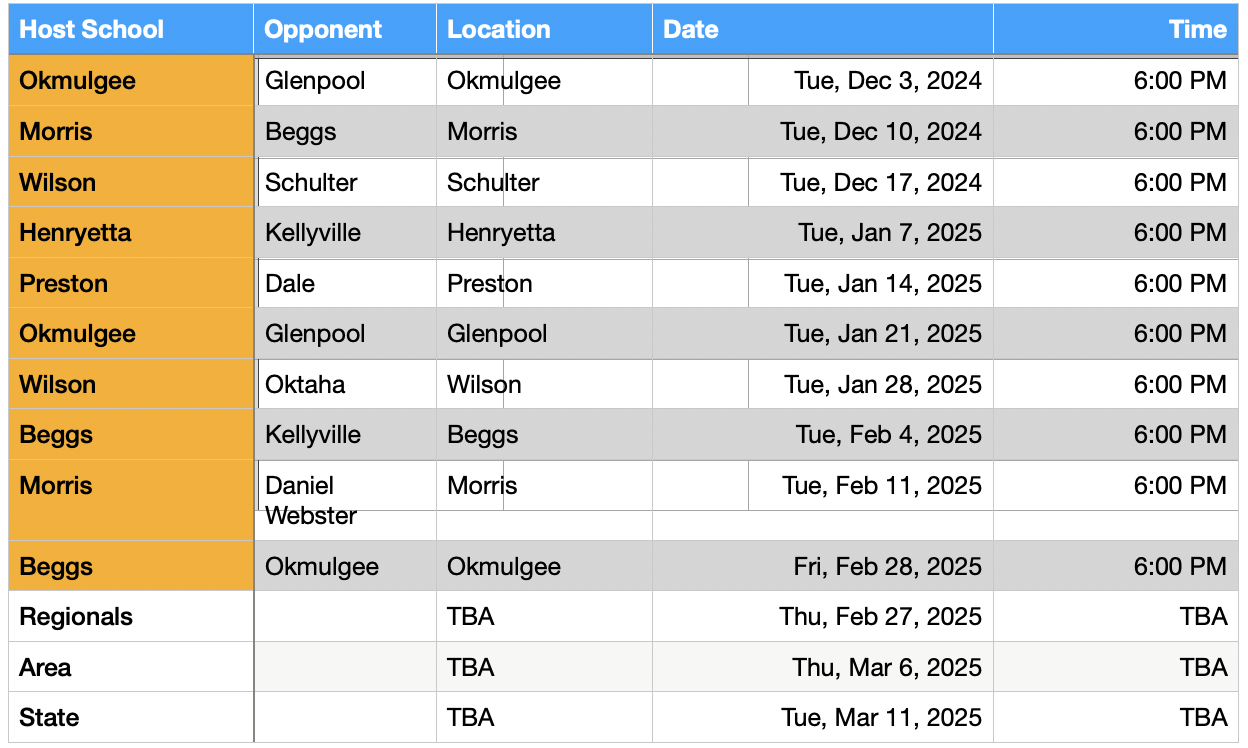Image resolution: width=1248 pixels, height=748 pixels.
Task: Click the Regionals row label cell
Action: [x=131, y=616]
